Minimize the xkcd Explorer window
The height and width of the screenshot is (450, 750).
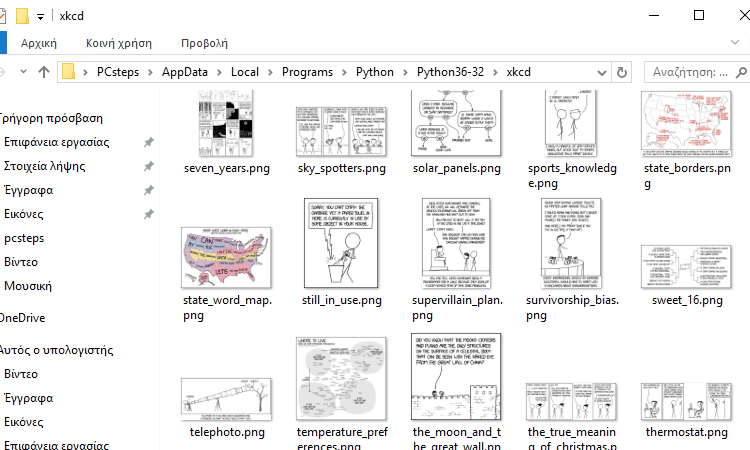click(x=654, y=15)
